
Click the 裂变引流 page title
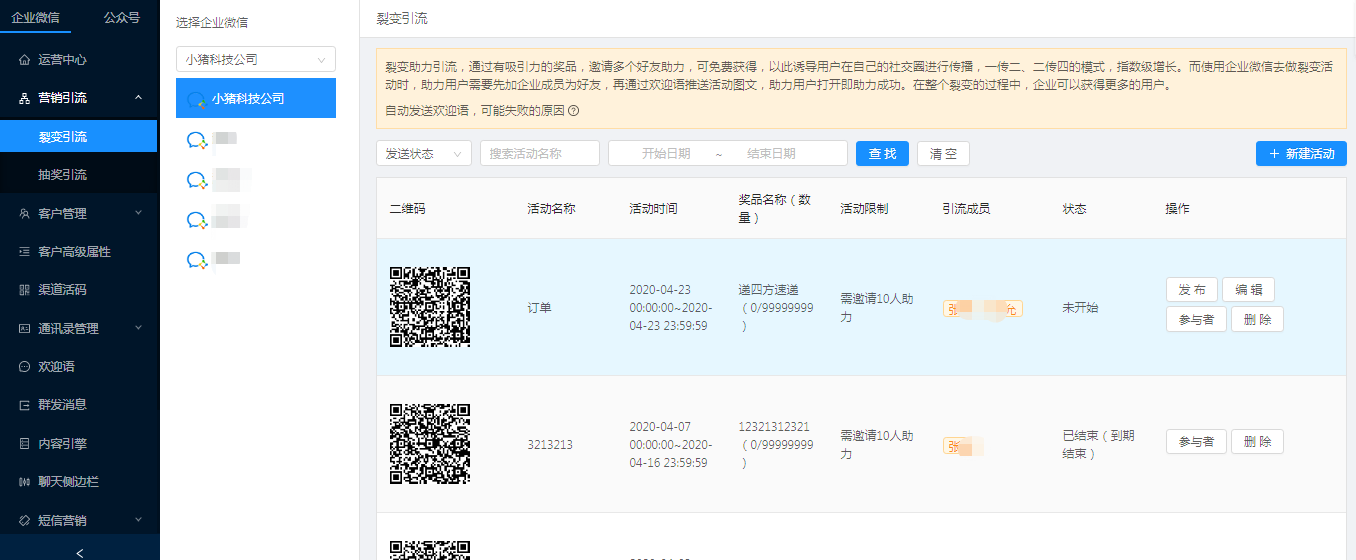click(x=402, y=18)
